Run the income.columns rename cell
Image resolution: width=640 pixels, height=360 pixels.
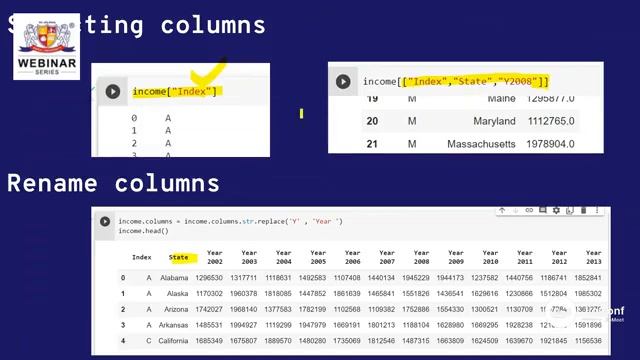point(105,221)
